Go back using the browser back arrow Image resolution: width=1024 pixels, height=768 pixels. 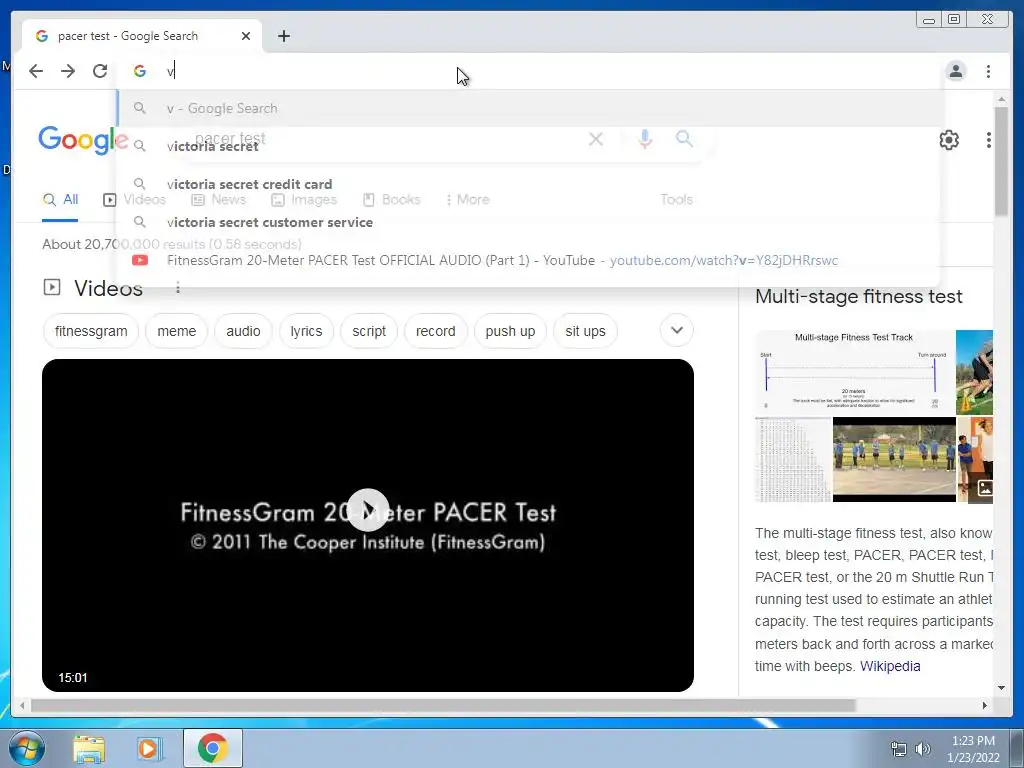36,71
